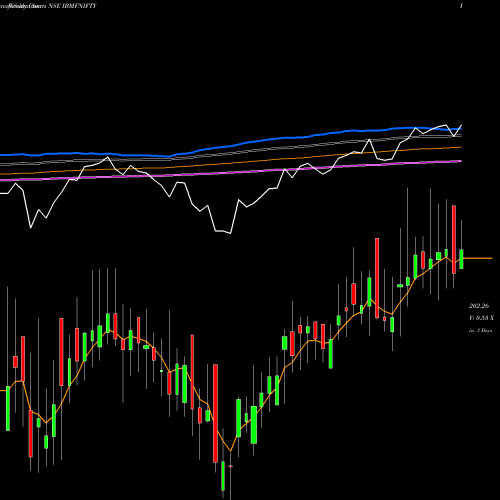This screenshot has width=500, height=500.
Task: Select the tall red candle just before the last candle
Action: 454,239
